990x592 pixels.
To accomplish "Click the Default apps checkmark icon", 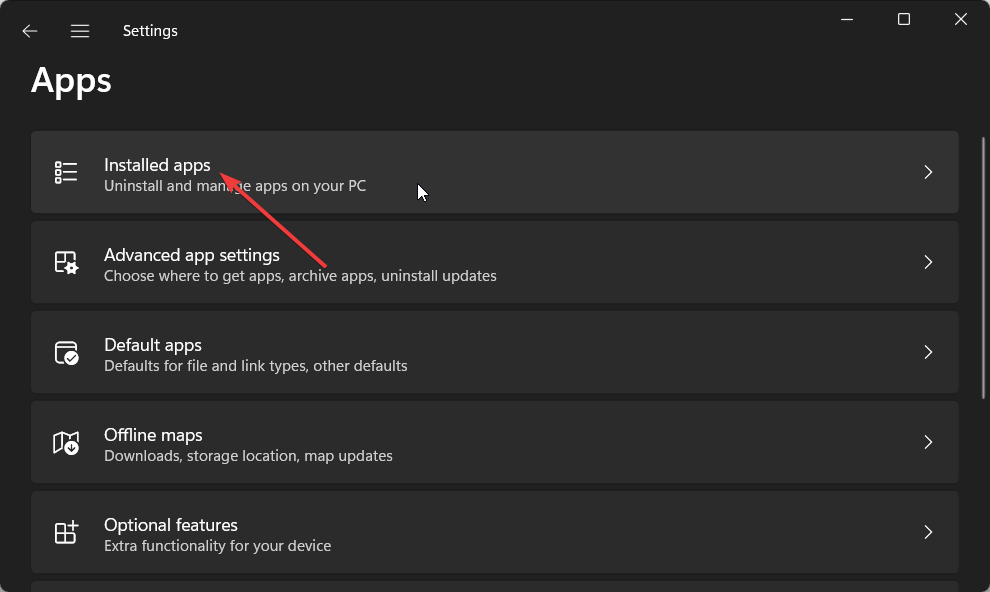I will point(66,352).
